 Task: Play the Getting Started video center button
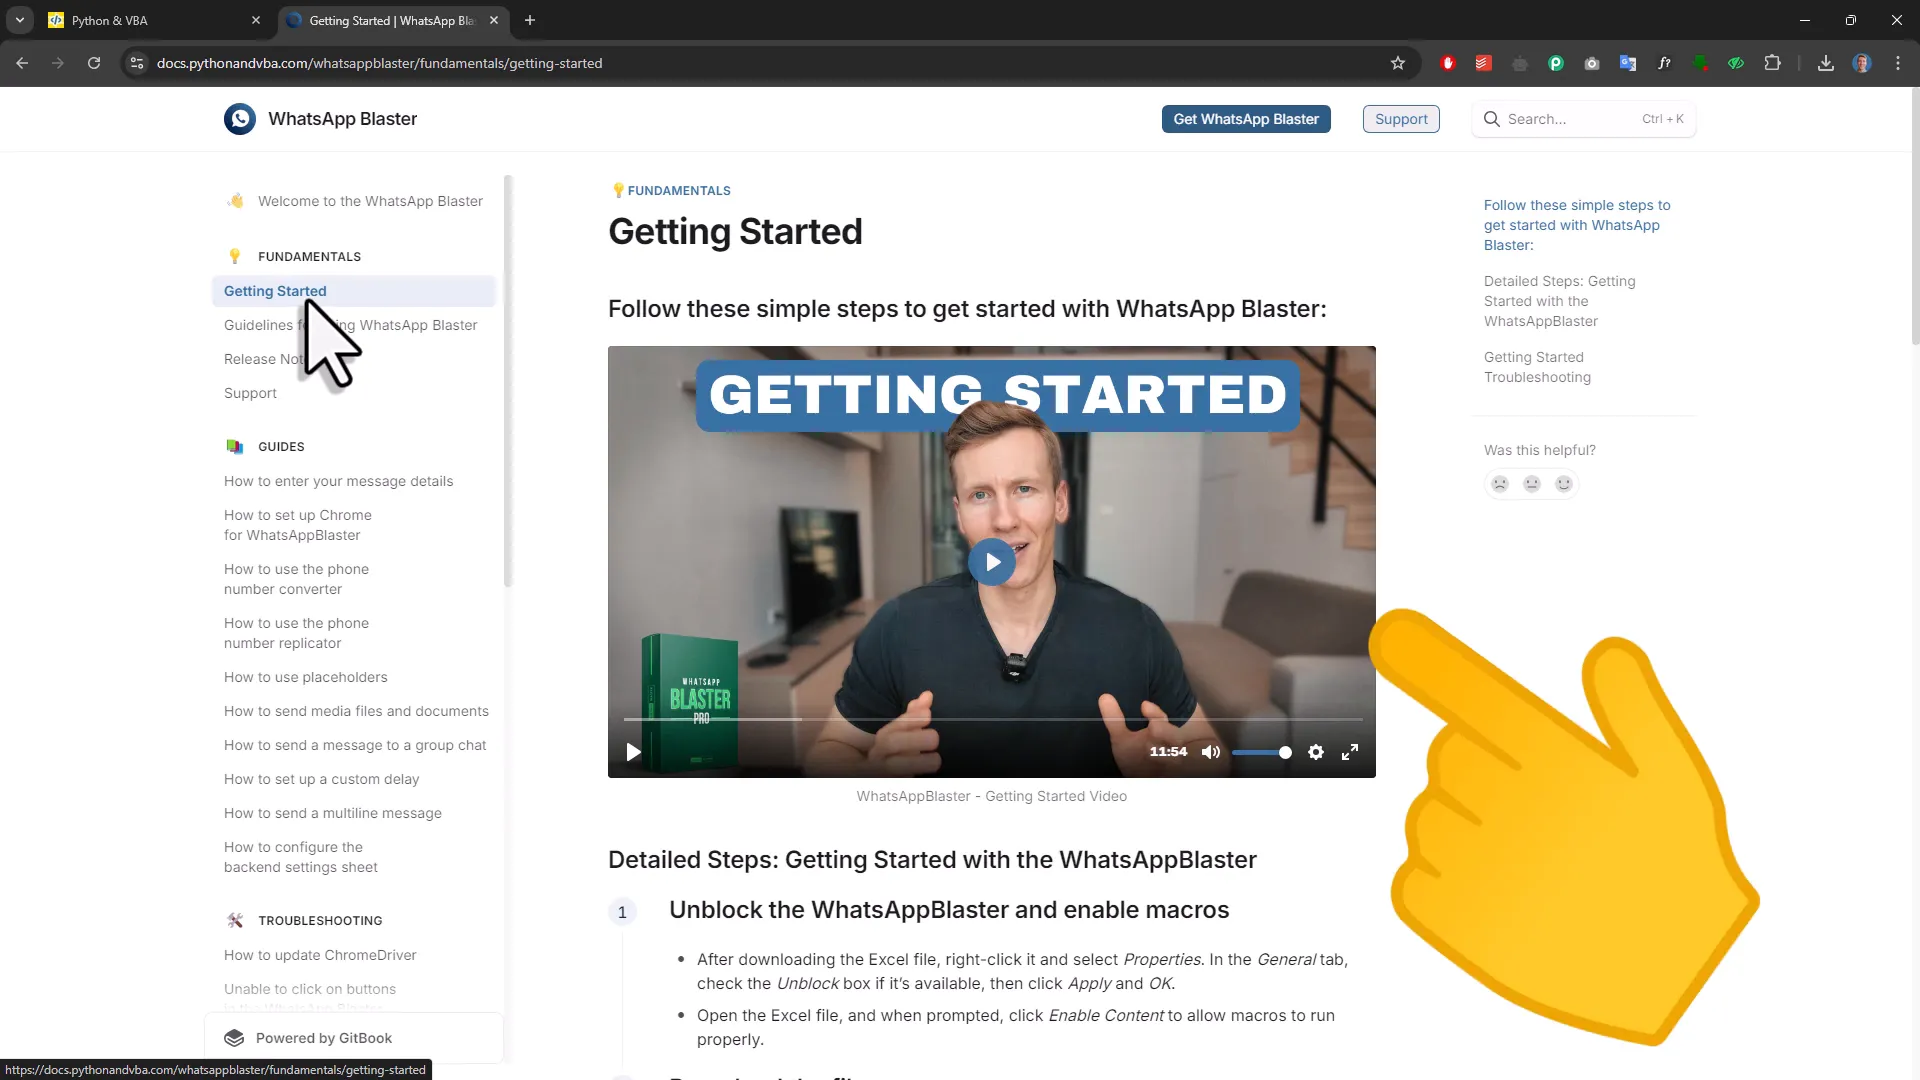[x=992, y=562]
